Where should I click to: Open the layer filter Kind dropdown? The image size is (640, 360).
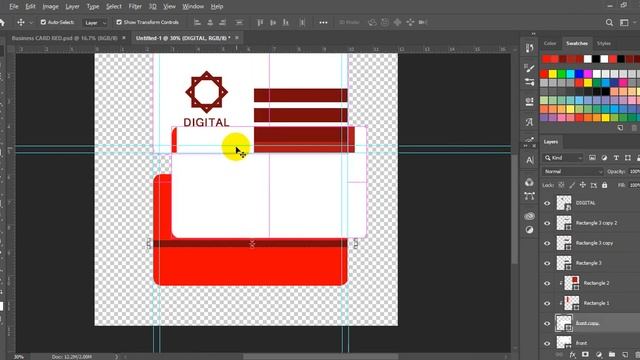pyautogui.click(x=563, y=158)
